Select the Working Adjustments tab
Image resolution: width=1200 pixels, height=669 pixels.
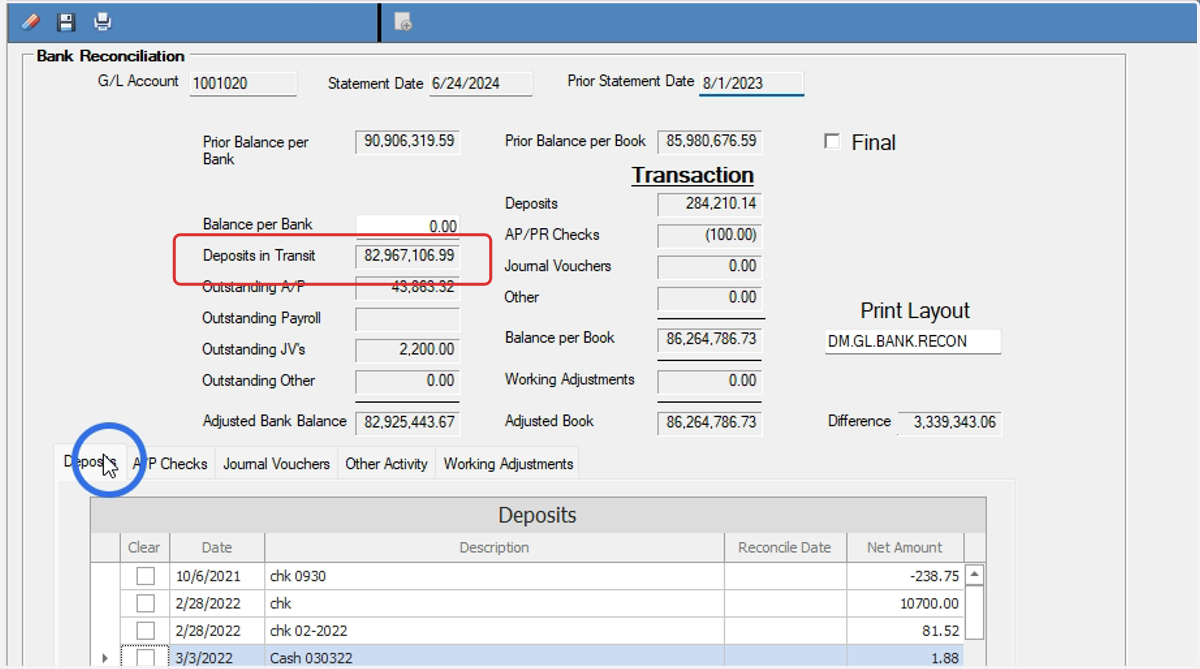coord(508,464)
